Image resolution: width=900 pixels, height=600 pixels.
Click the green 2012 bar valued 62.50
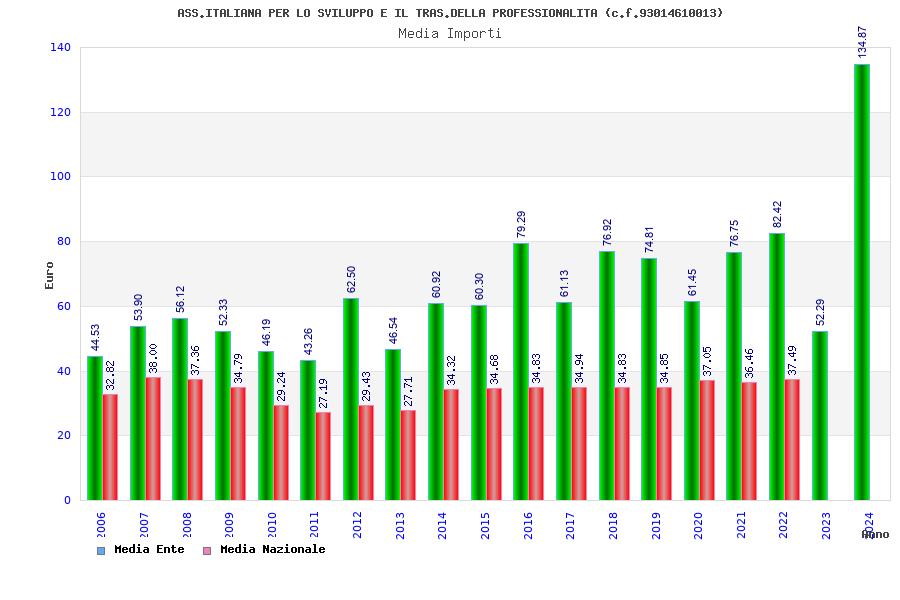[x=351, y=399]
